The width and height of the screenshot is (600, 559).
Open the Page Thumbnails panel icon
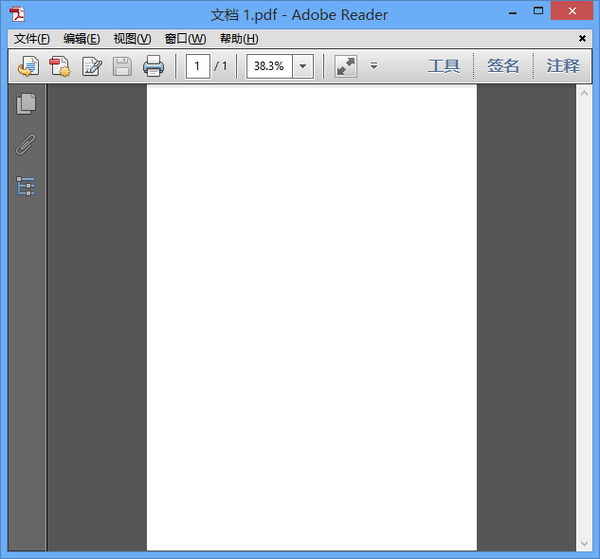26,104
